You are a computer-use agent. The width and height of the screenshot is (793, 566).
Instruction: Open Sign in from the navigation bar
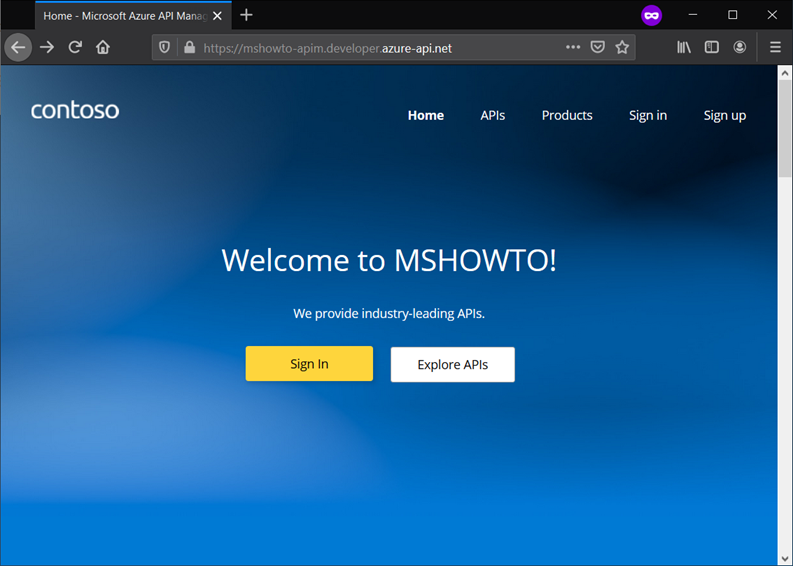coord(648,116)
